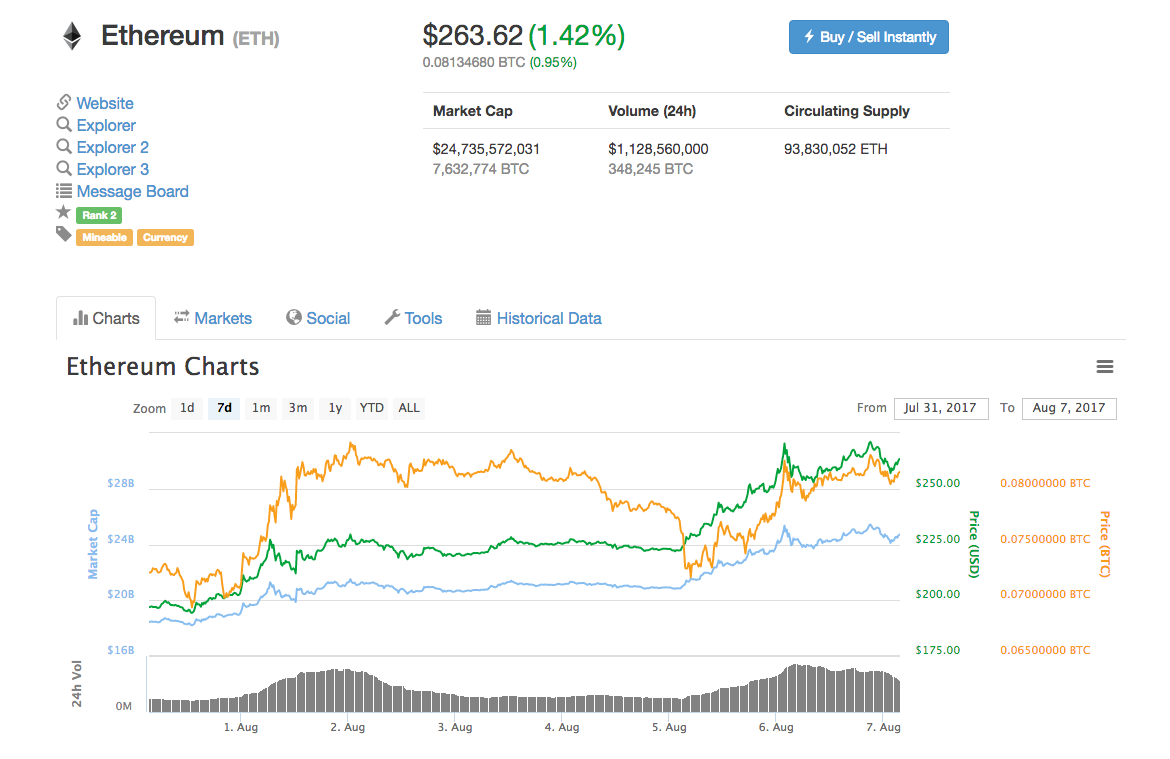Click the Market Cap axis label
Viewport: 1170px width, 759px height.
pyautogui.click(x=93, y=544)
